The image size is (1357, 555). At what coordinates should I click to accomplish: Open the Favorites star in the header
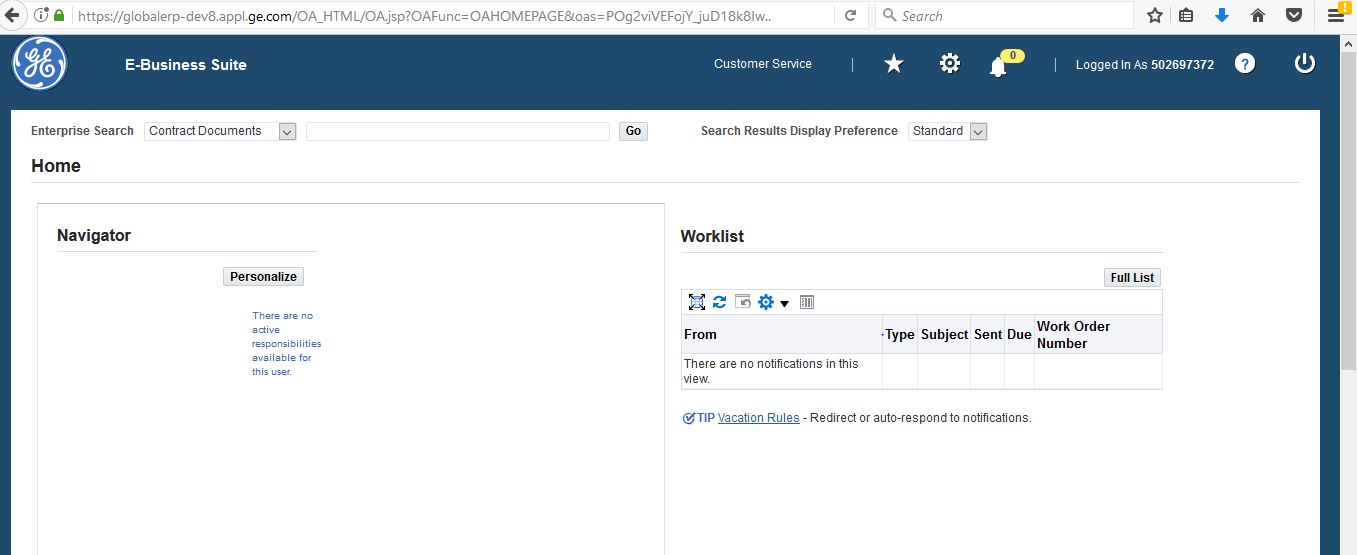[x=894, y=64]
